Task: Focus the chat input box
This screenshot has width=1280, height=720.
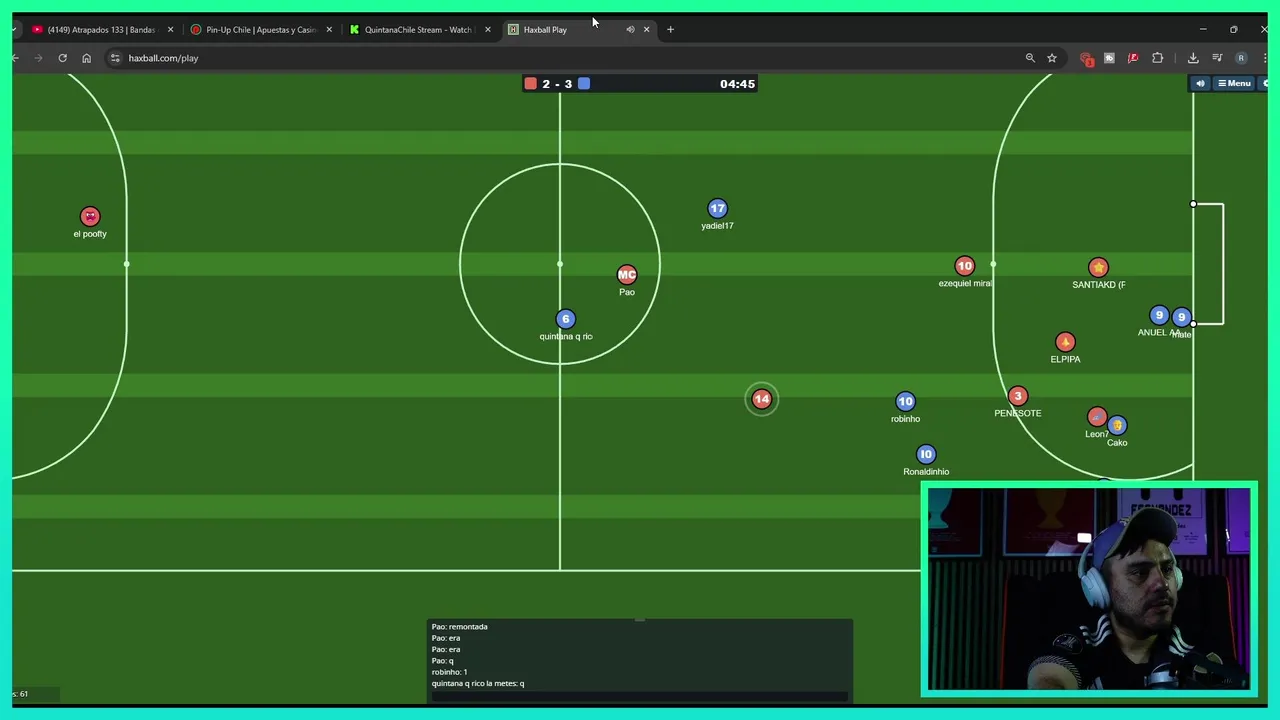Action: click(640, 697)
